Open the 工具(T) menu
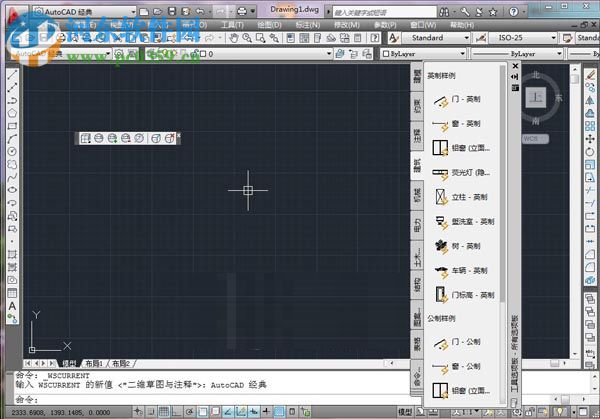This screenshot has height=419, width=600. pos(232,25)
